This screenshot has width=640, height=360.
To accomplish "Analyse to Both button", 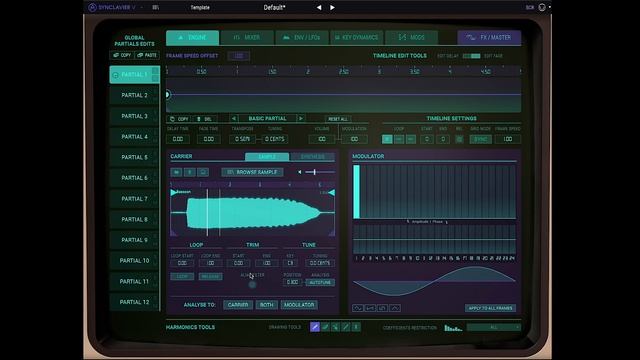I will click(267, 305).
